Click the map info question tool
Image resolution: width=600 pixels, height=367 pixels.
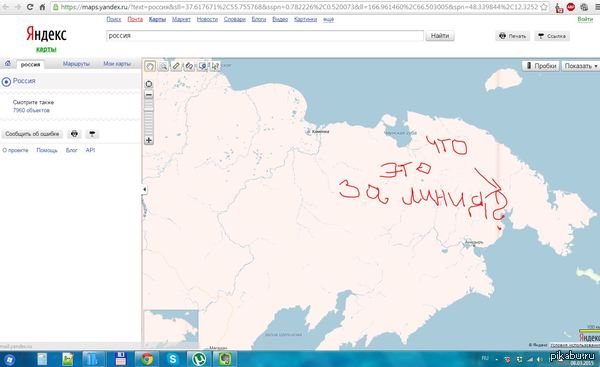pos(215,66)
